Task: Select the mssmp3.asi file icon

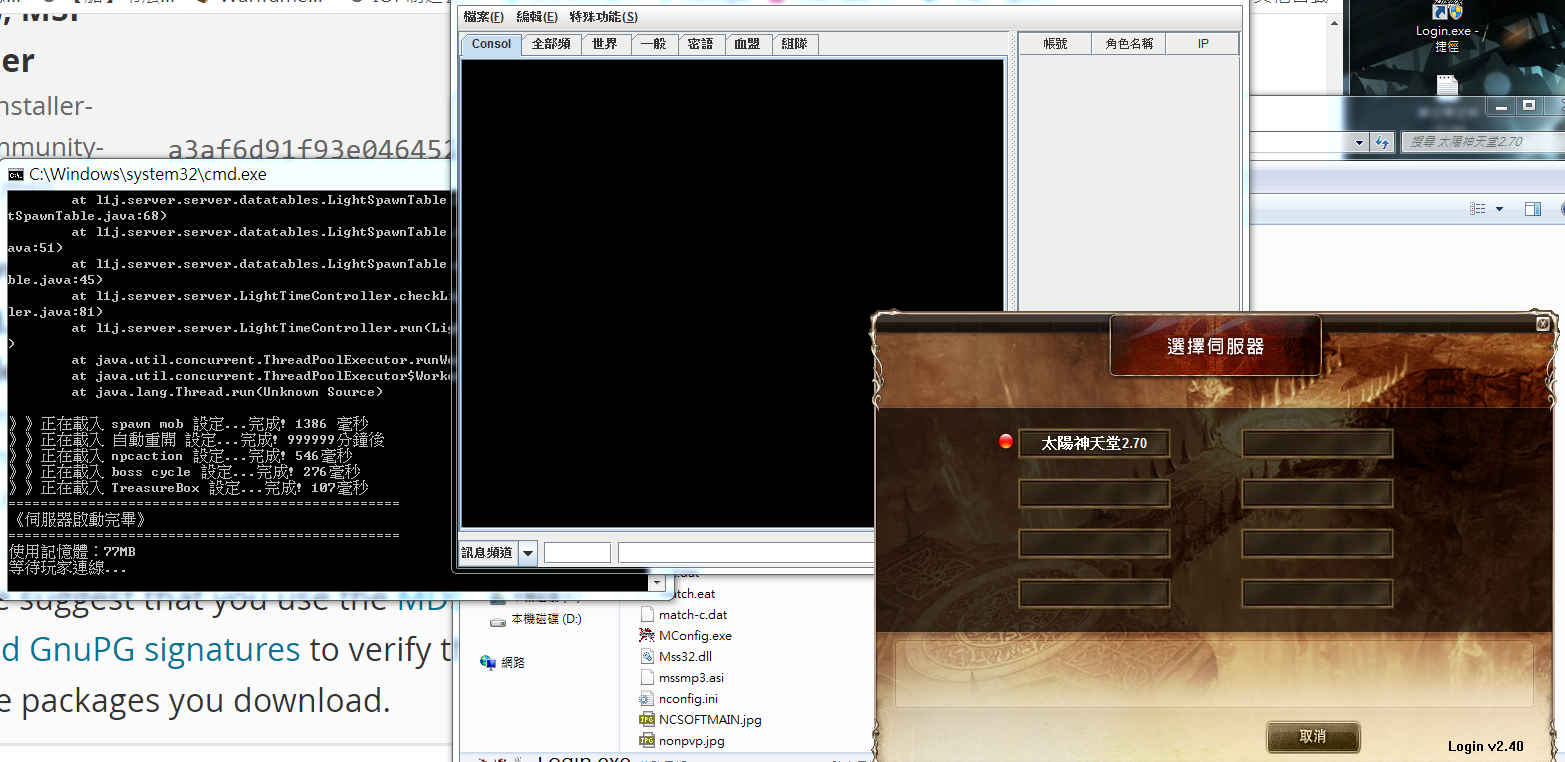Action: (646, 677)
